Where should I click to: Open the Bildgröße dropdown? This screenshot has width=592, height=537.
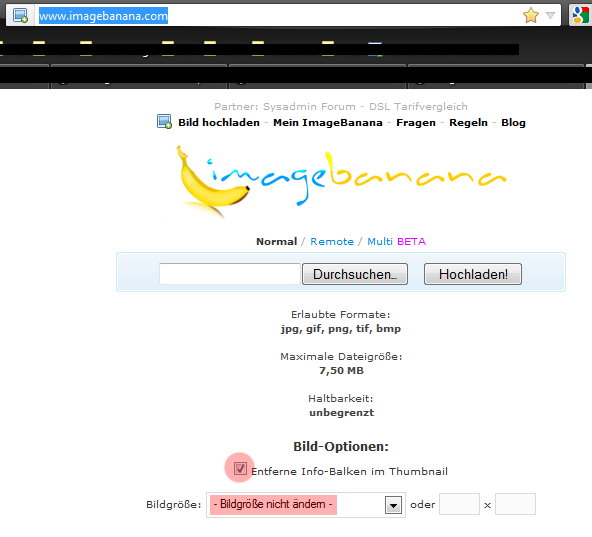[x=305, y=505]
